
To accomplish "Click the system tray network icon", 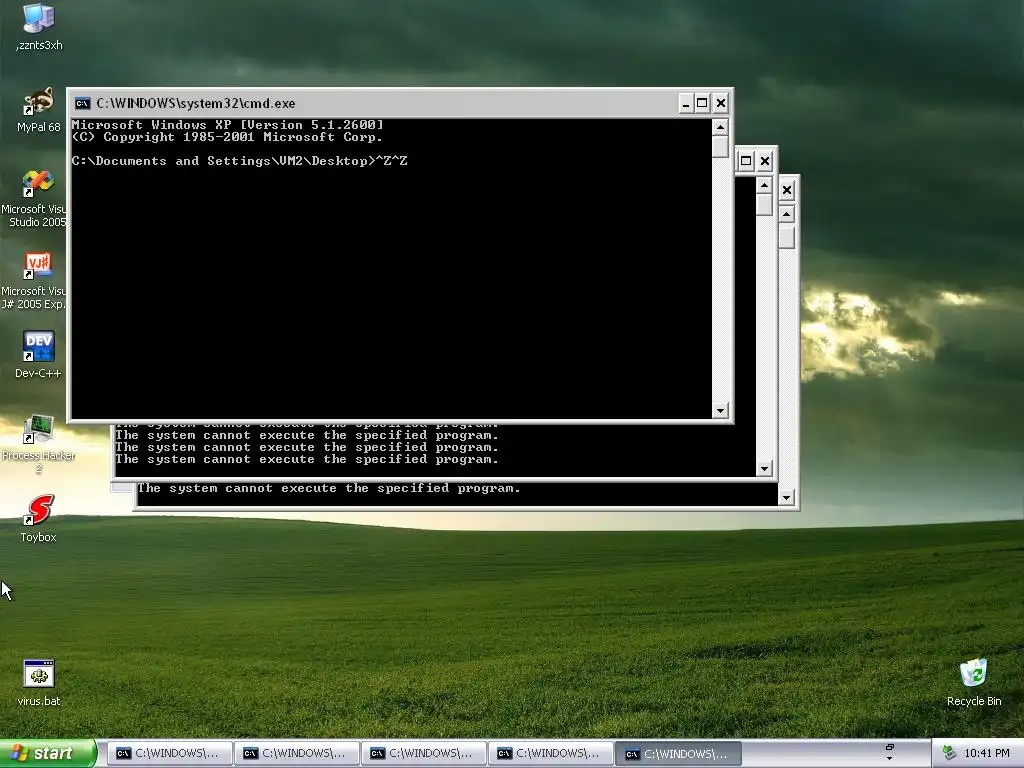I will tap(950, 754).
